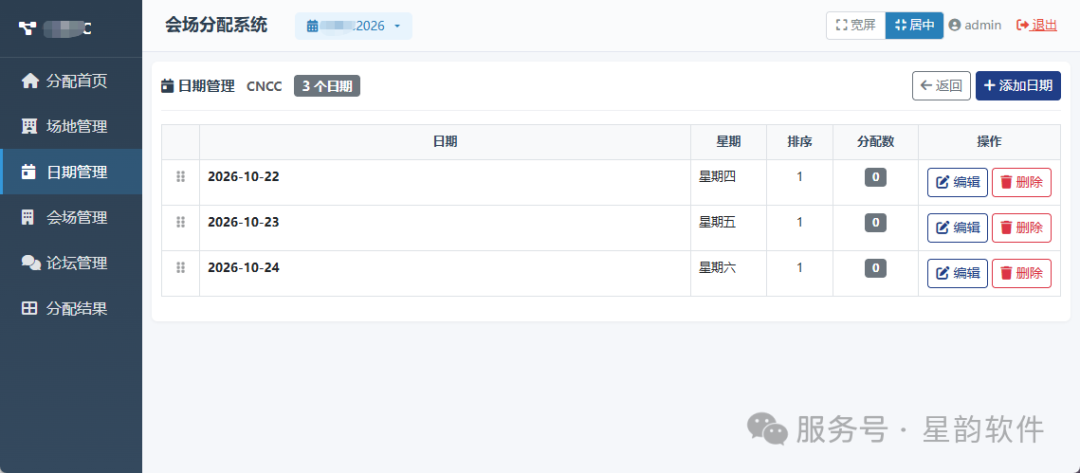Image resolution: width=1080 pixels, height=473 pixels.
Task: Click the calendar icon beside 日期管理 in sidebar
Action: (29, 172)
